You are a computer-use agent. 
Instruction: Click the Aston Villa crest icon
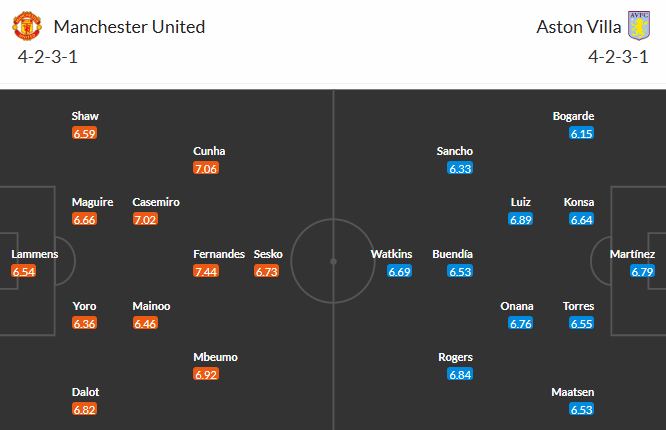tap(638, 26)
